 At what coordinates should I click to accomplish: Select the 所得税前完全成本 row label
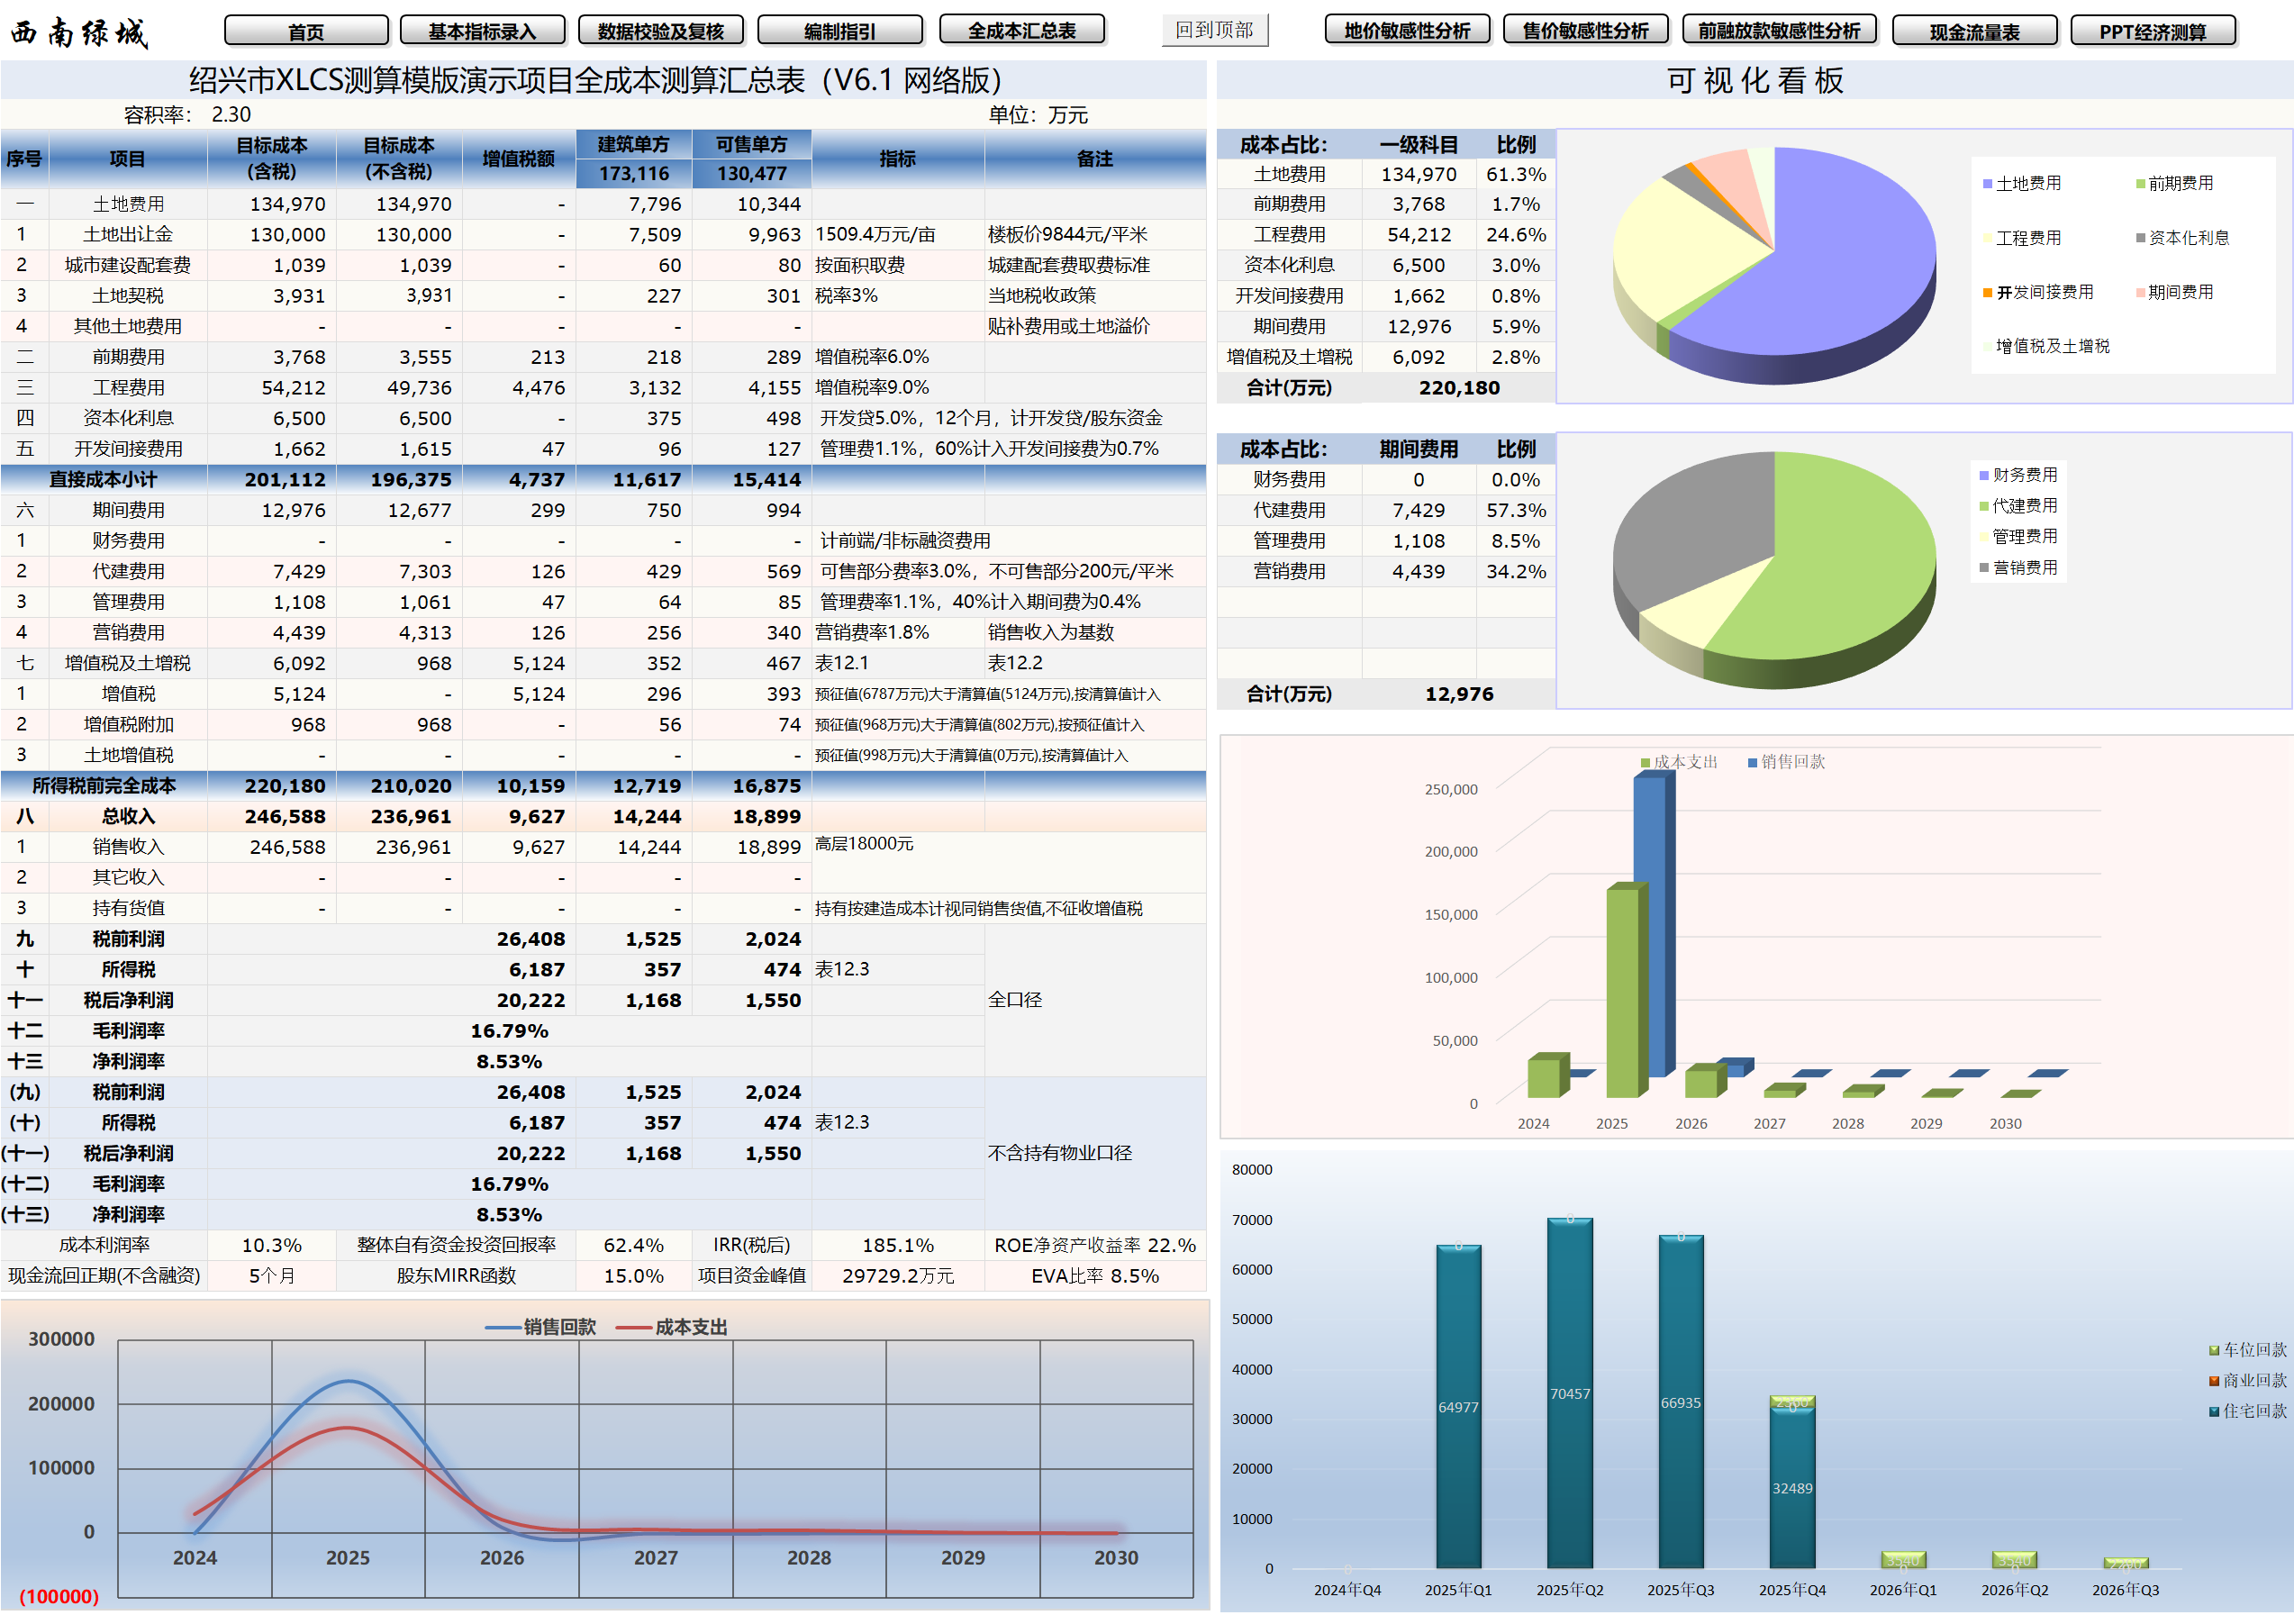(x=104, y=786)
